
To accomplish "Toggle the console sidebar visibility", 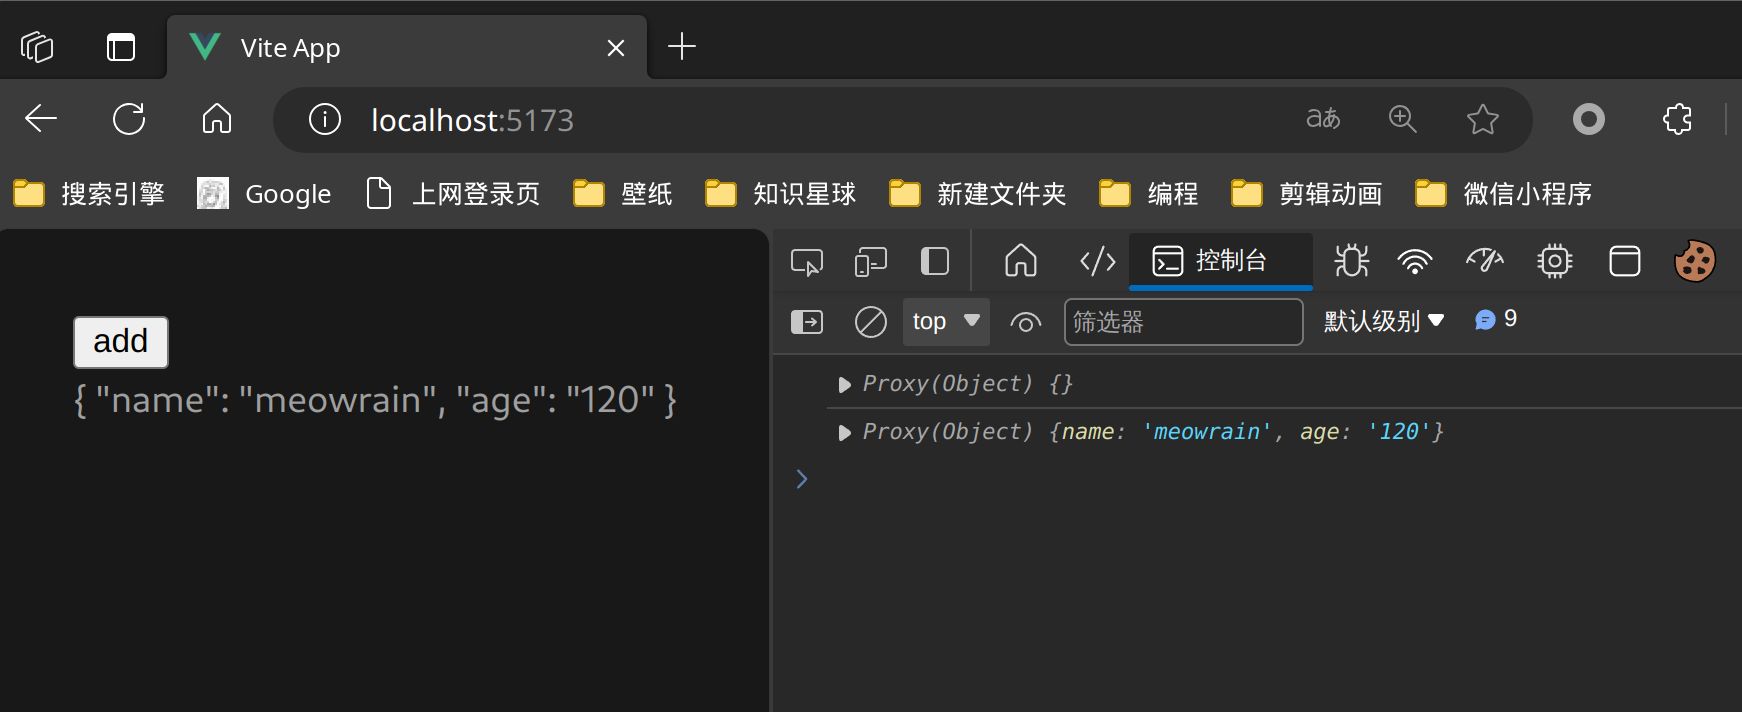I will (806, 322).
